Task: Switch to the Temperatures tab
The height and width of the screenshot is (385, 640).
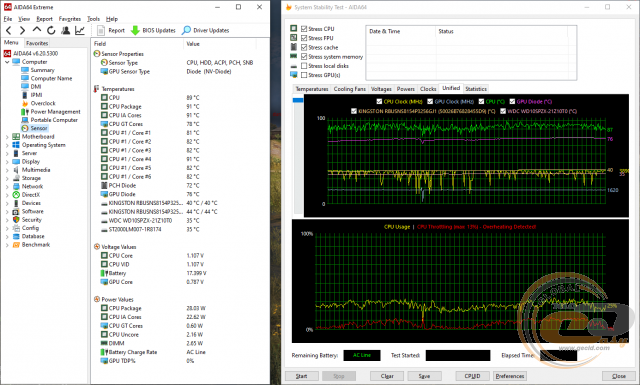Action: click(312, 89)
